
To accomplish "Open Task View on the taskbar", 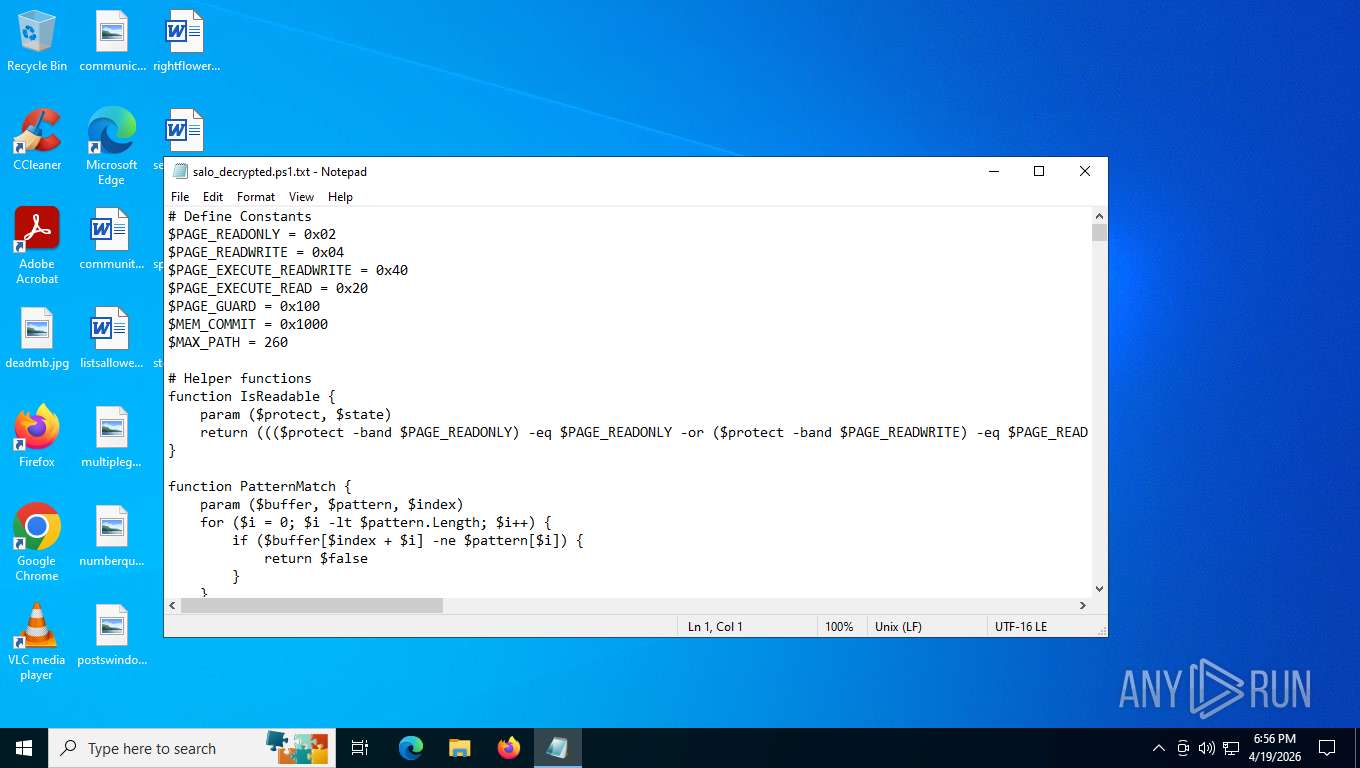I will pyautogui.click(x=360, y=748).
